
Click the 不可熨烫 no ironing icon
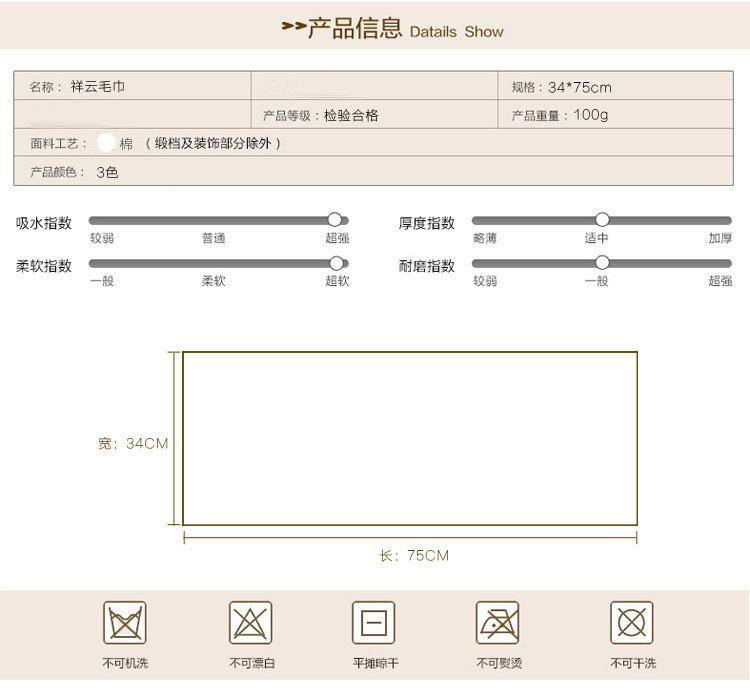(x=497, y=622)
